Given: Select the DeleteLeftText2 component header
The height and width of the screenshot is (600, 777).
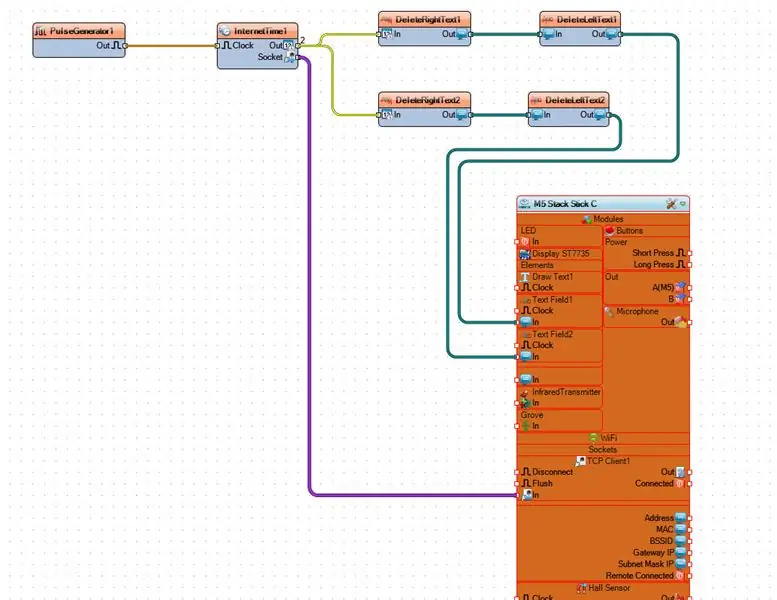Looking at the screenshot, I should pos(568,100).
